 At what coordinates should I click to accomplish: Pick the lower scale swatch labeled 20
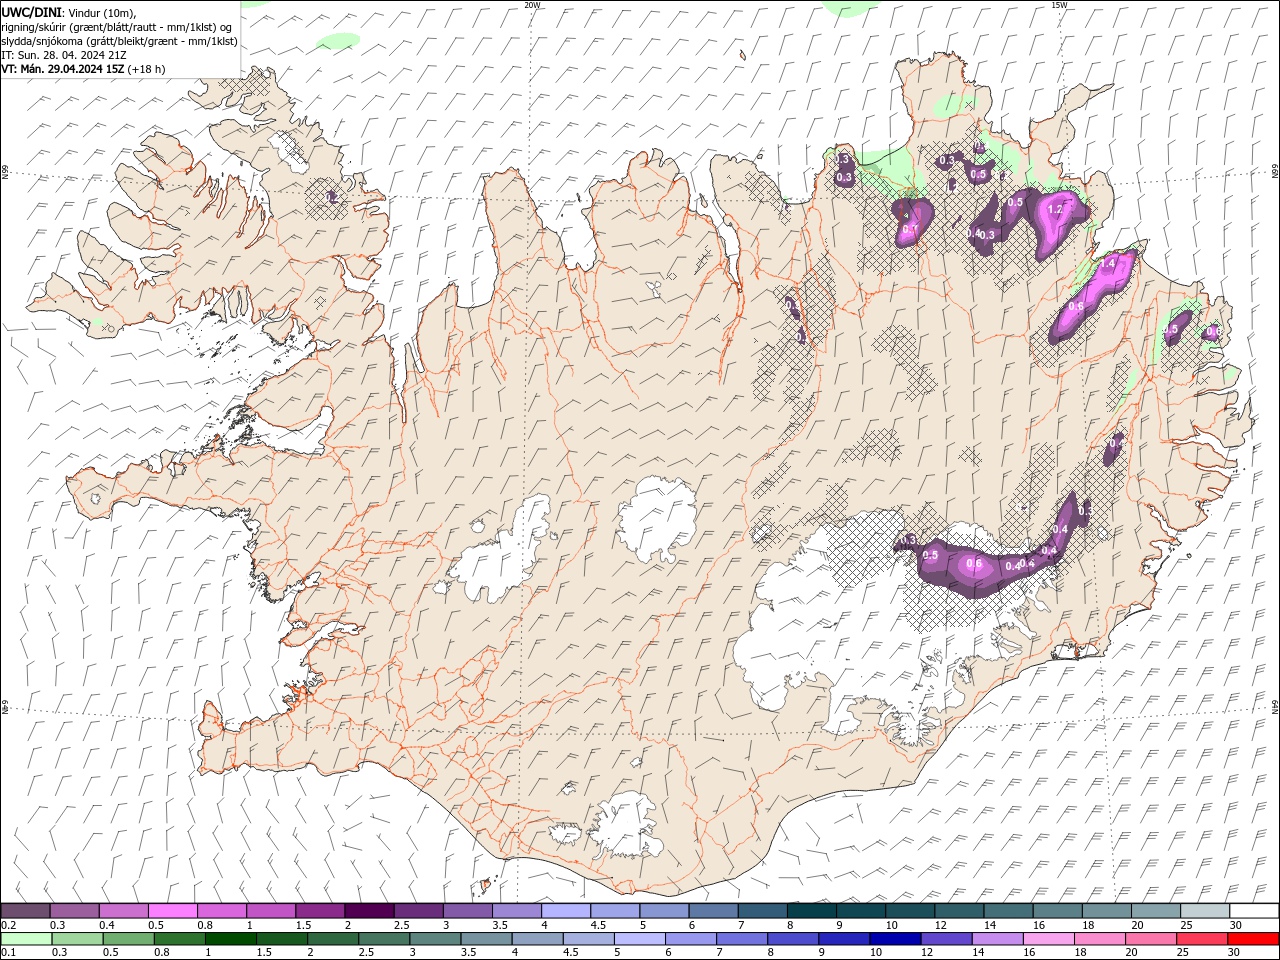1151,938
